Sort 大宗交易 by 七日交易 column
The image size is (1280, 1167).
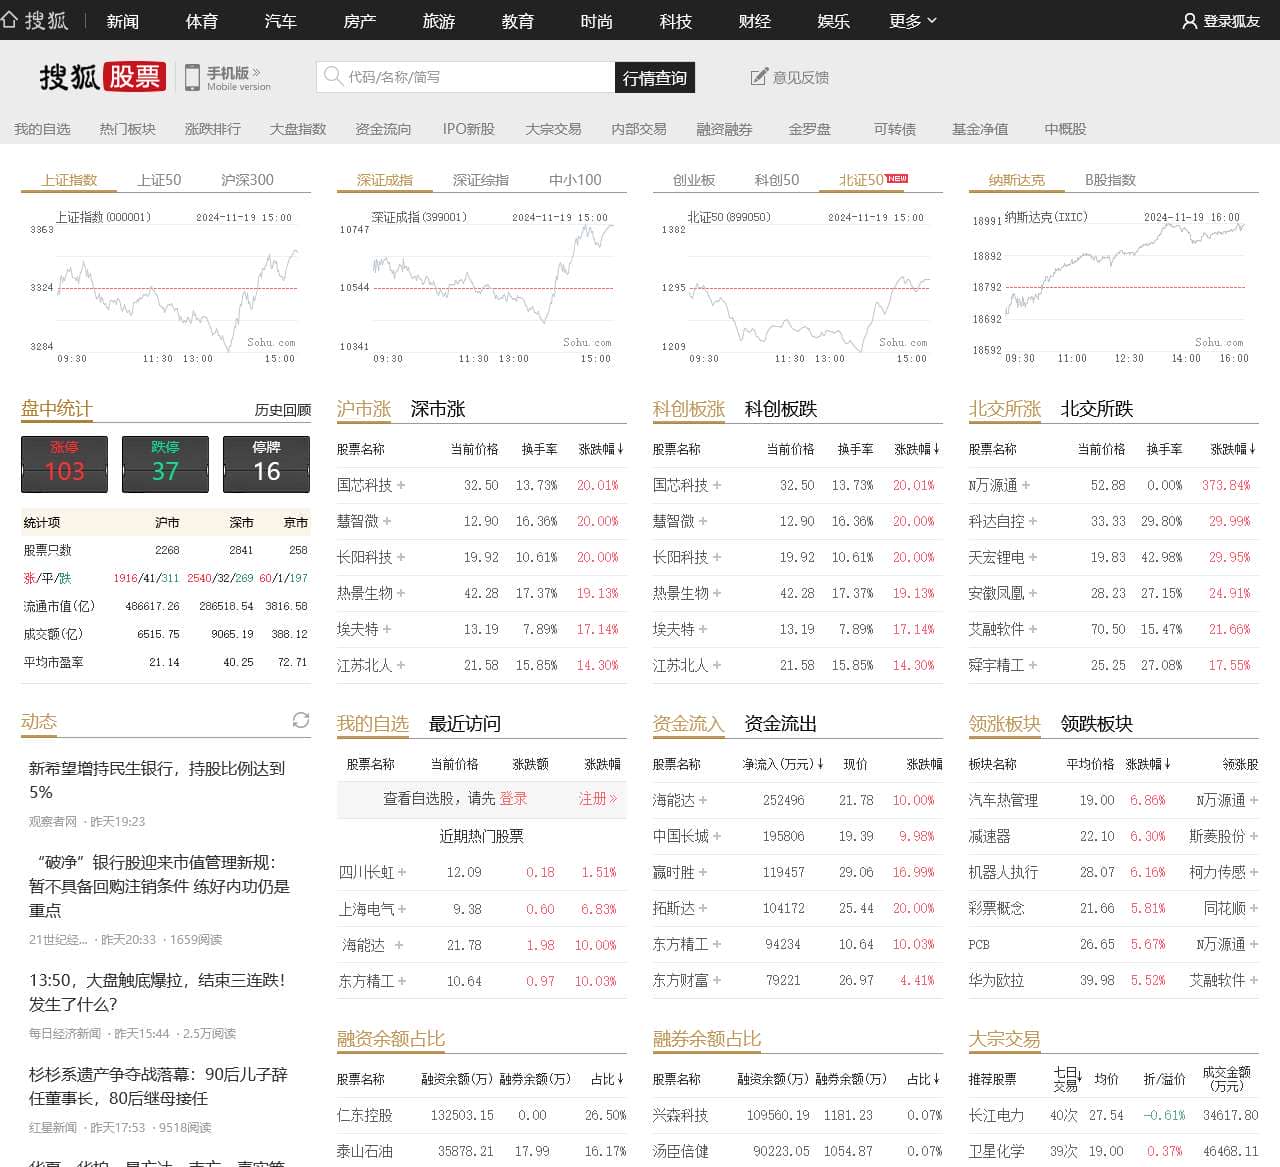click(x=1067, y=1079)
